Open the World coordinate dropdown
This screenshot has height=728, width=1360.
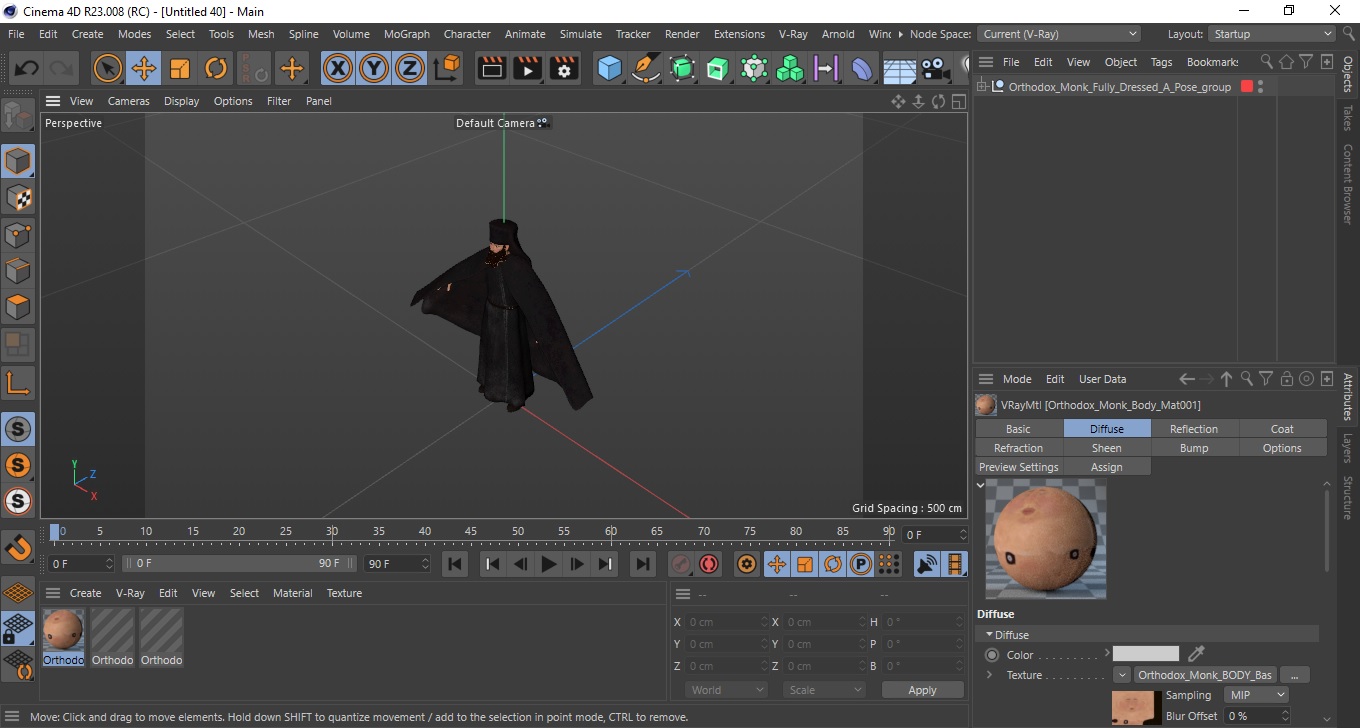pos(727,690)
